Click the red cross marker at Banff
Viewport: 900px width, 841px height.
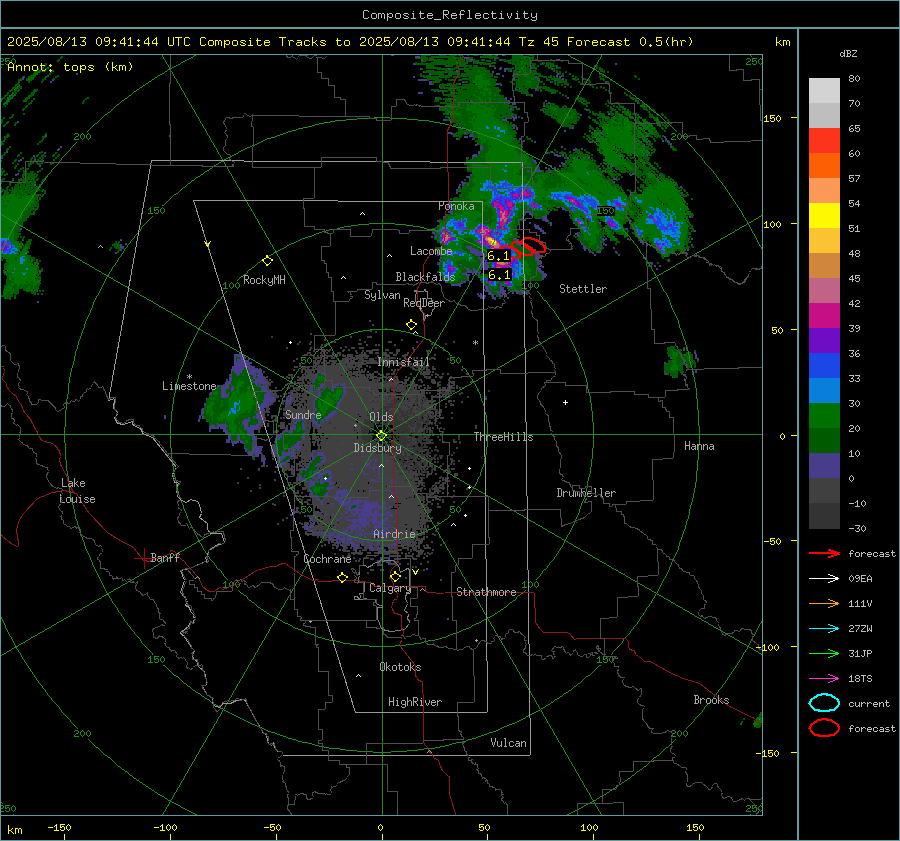(x=143, y=558)
